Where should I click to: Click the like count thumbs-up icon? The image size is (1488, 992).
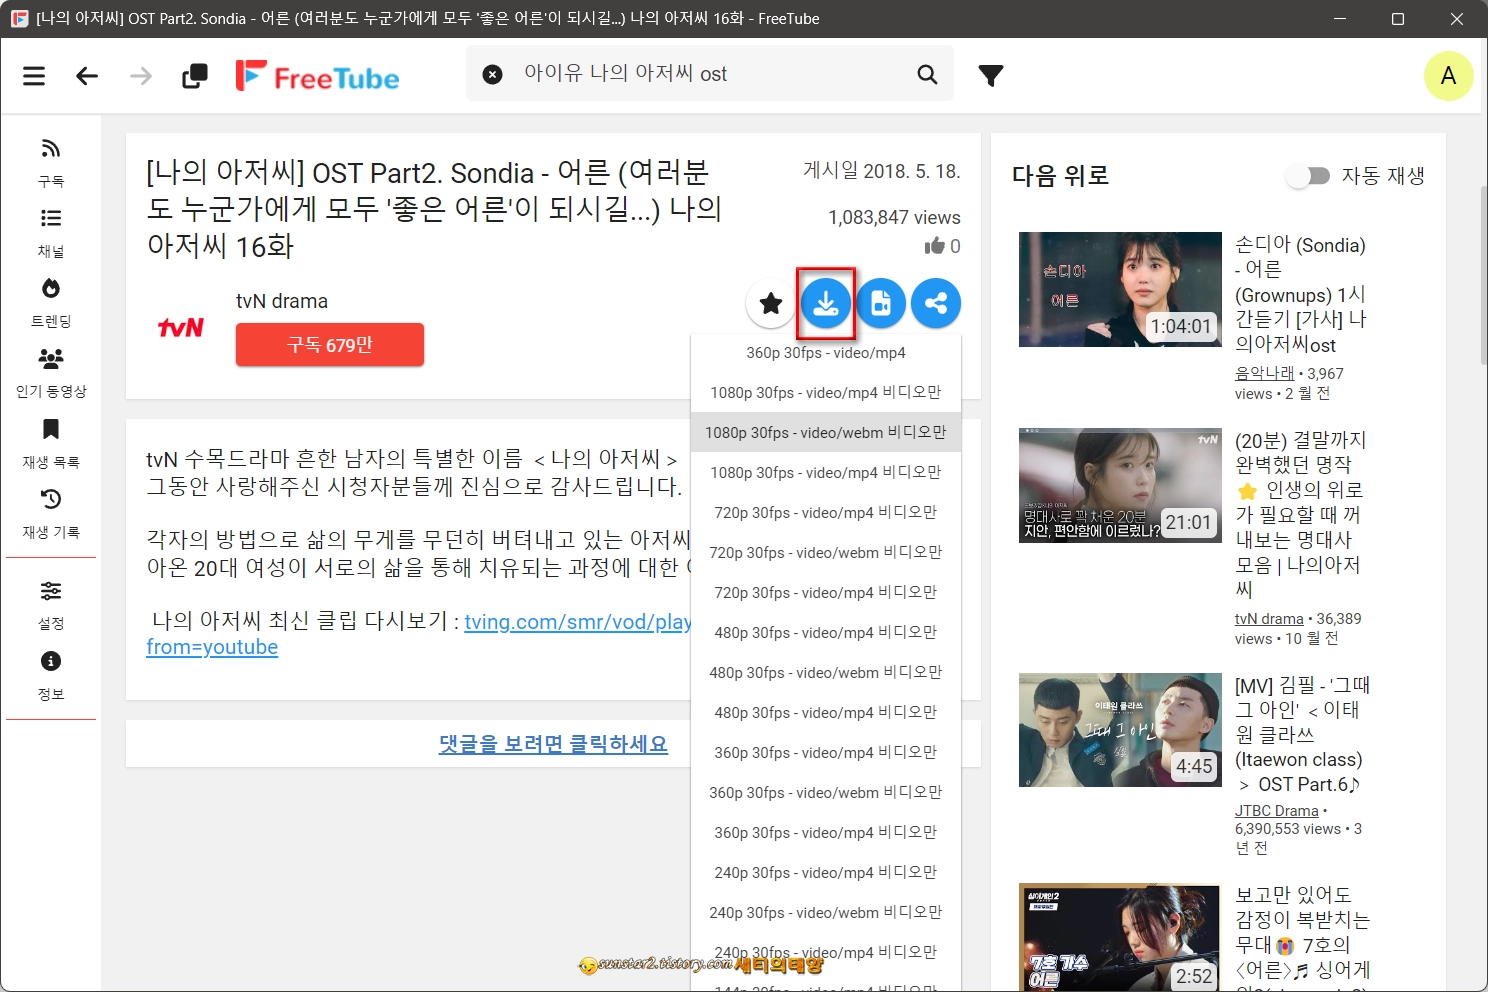click(x=935, y=246)
